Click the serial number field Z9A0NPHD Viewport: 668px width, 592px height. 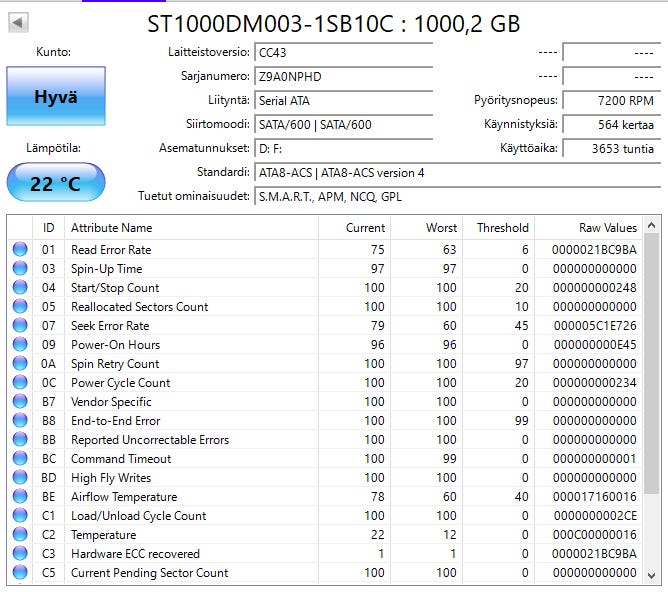(342, 76)
